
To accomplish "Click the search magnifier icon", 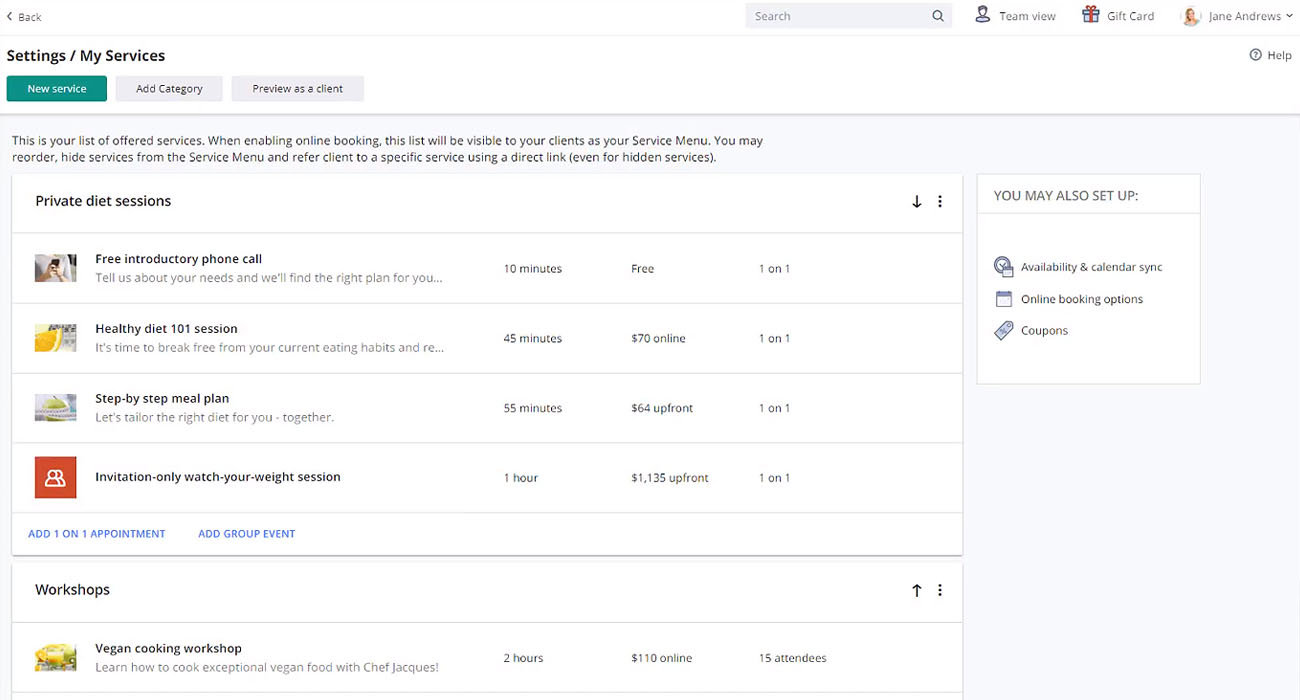I will [x=937, y=16].
